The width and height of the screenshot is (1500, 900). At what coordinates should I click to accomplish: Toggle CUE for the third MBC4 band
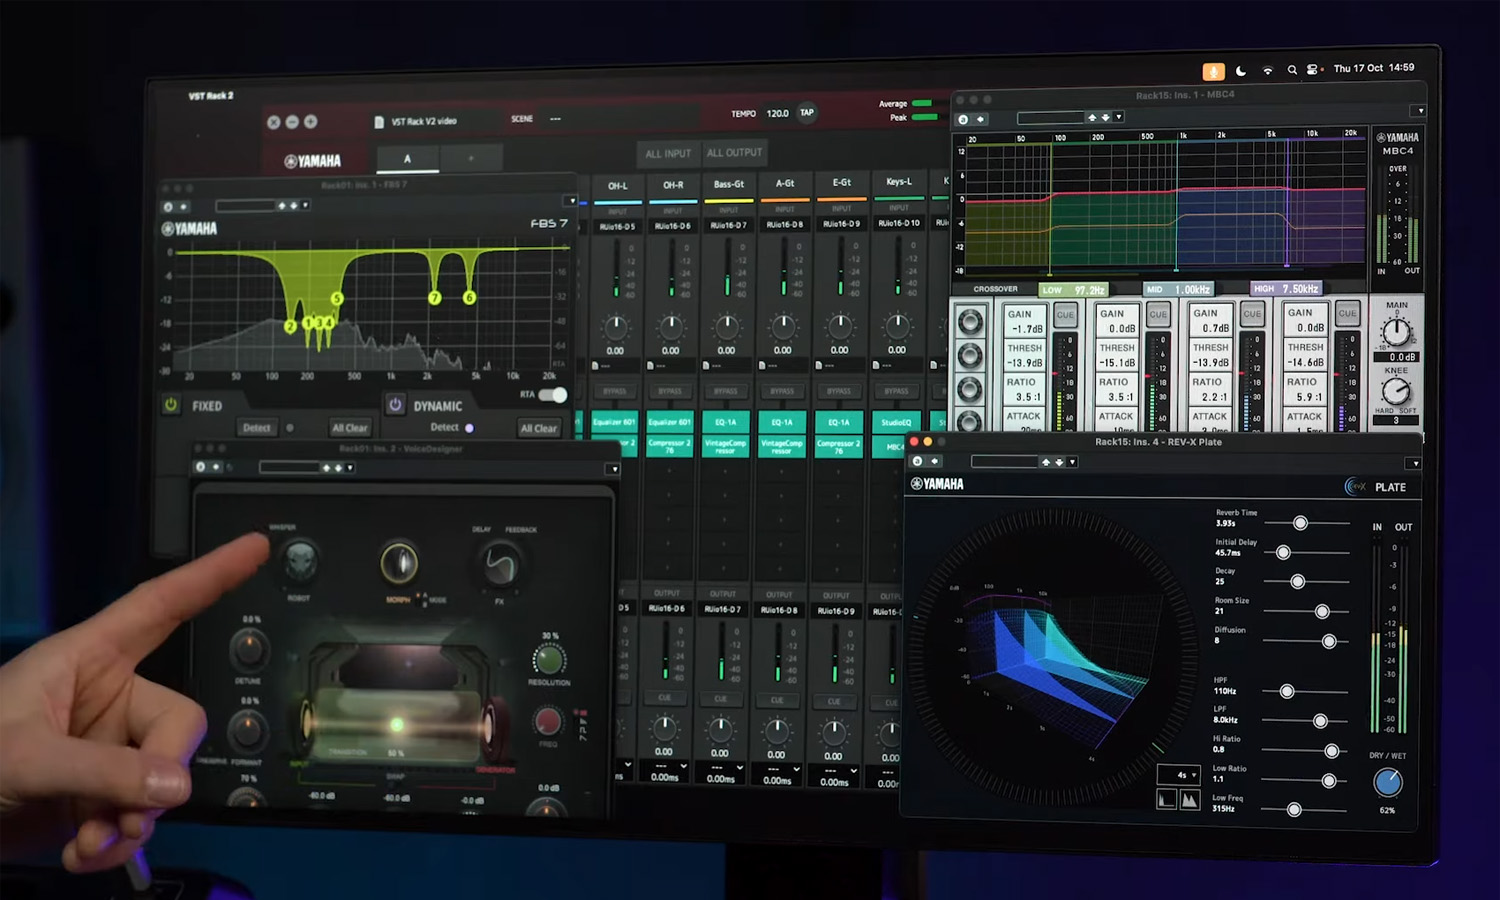[1252, 313]
